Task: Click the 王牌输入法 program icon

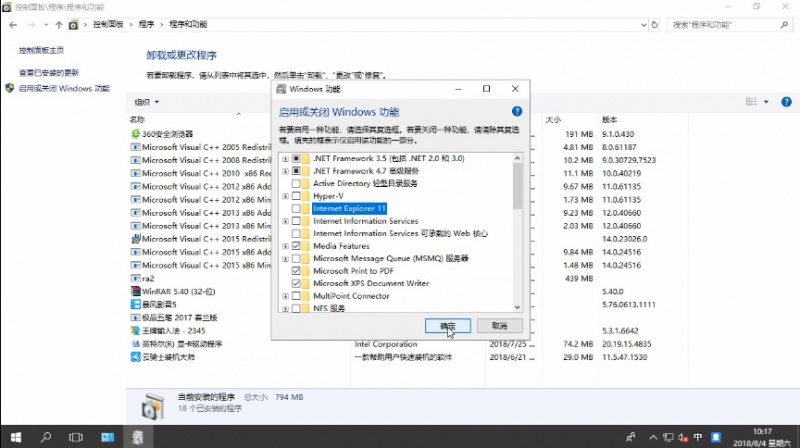Action: tap(135, 331)
